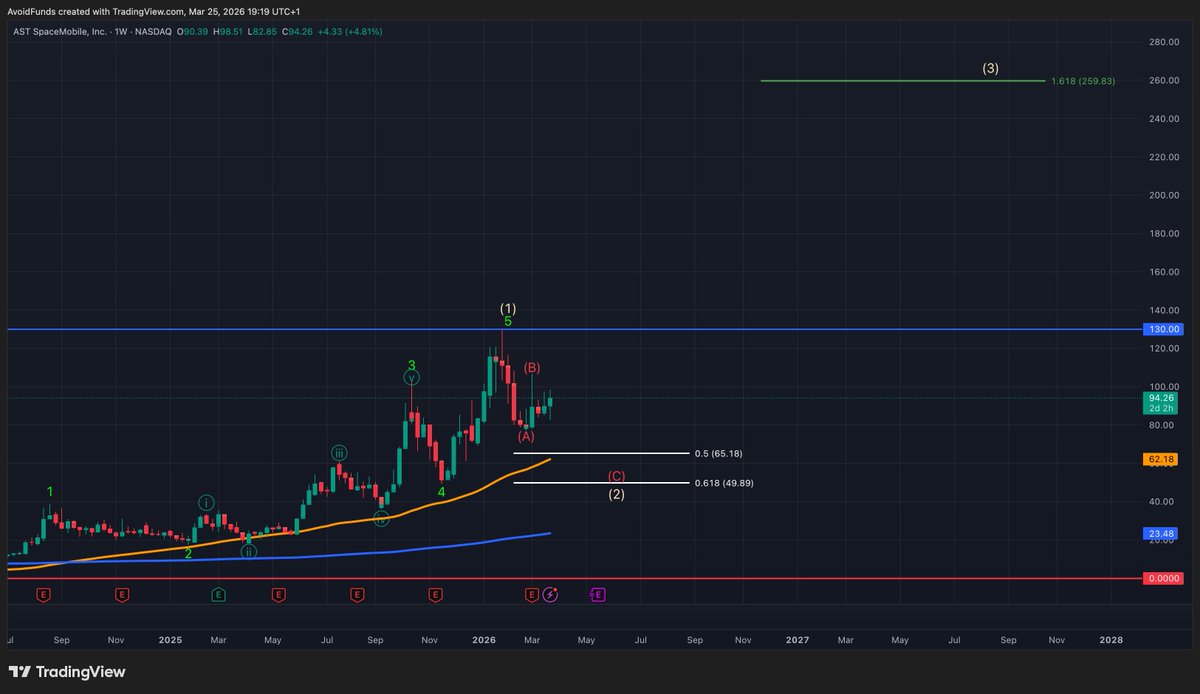1200x694 pixels.
Task: Click the green wave 3 label
Action: pyautogui.click(x=411, y=366)
